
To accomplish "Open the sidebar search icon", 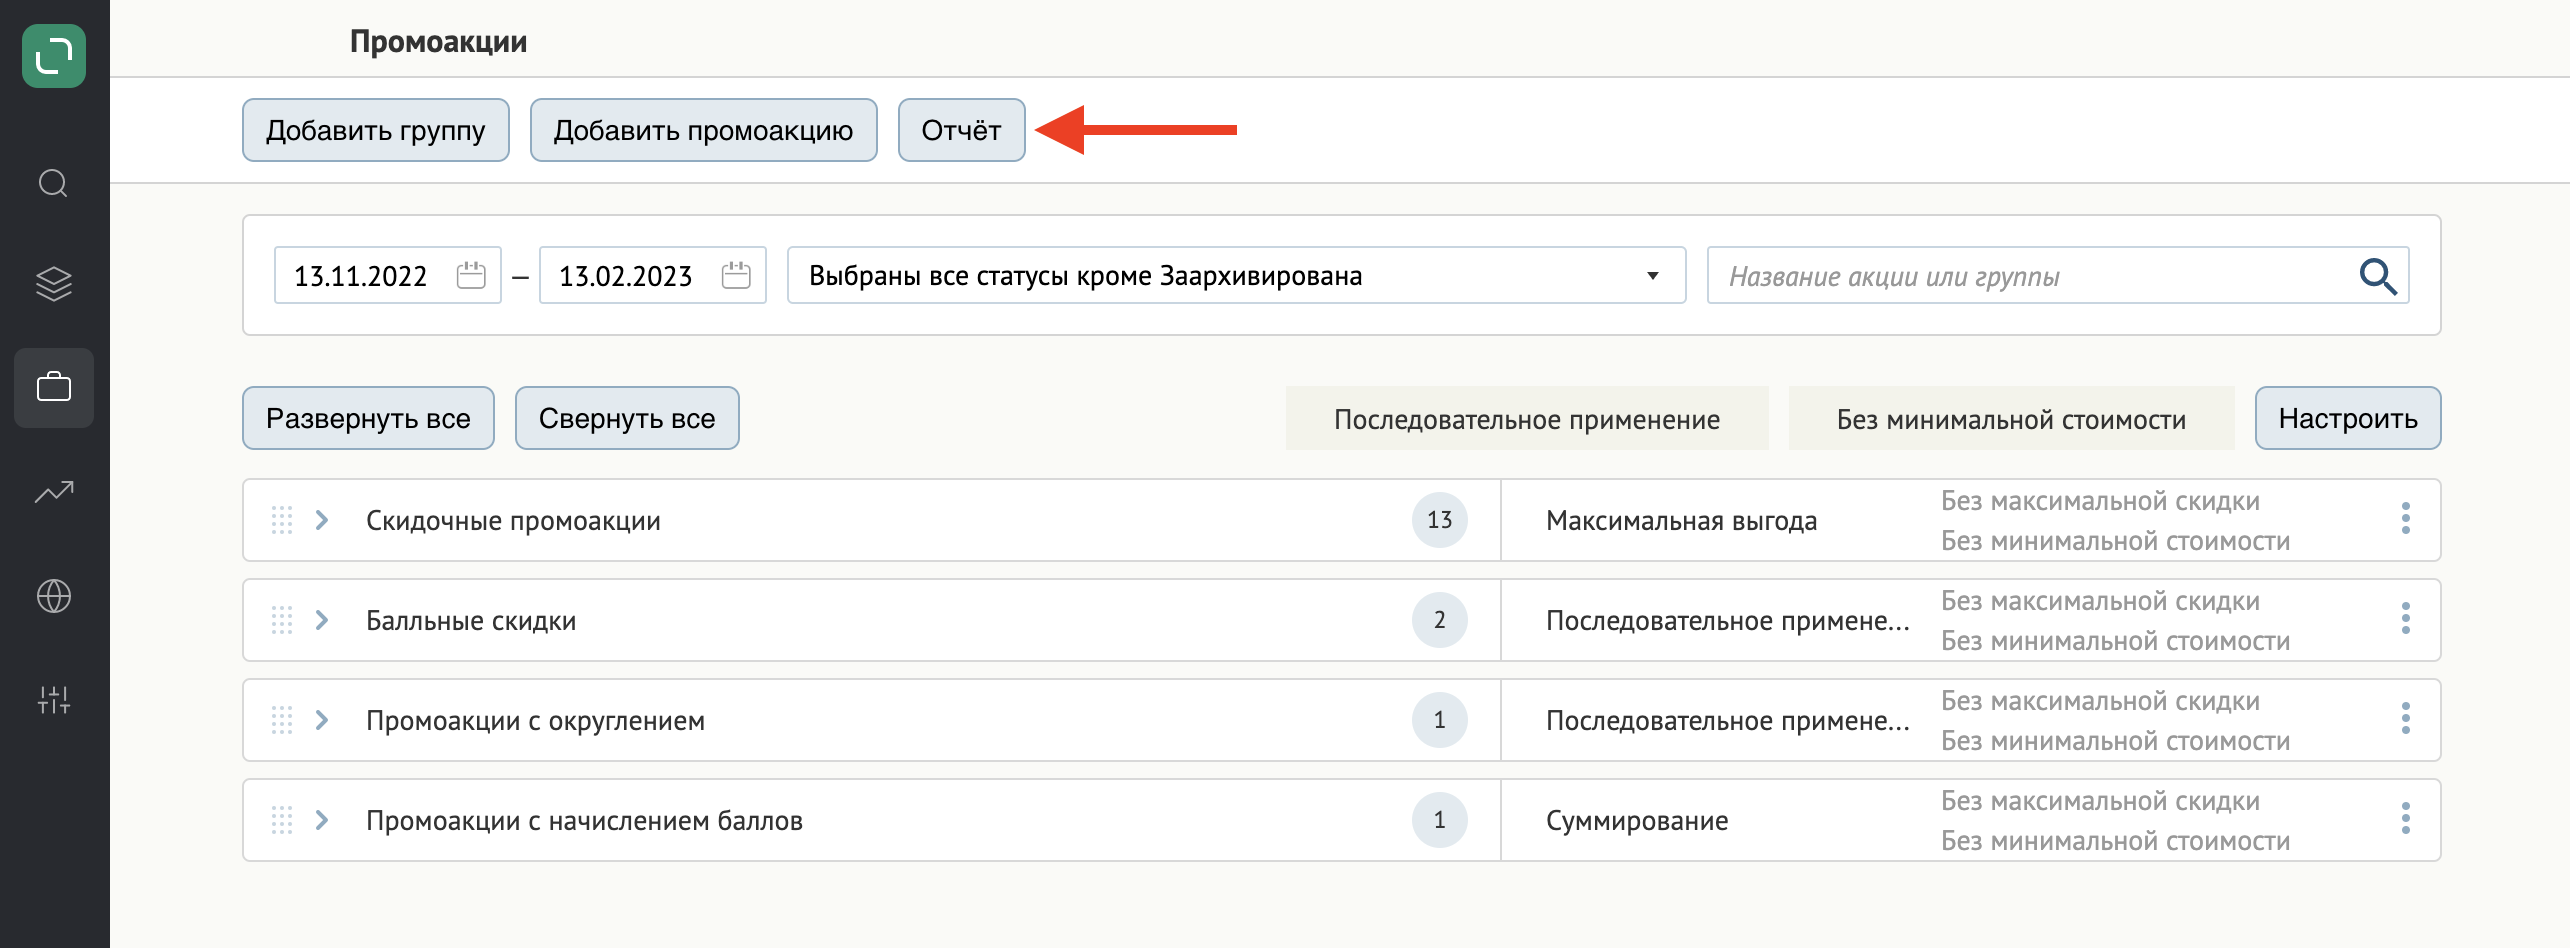I will pos(53,183).
